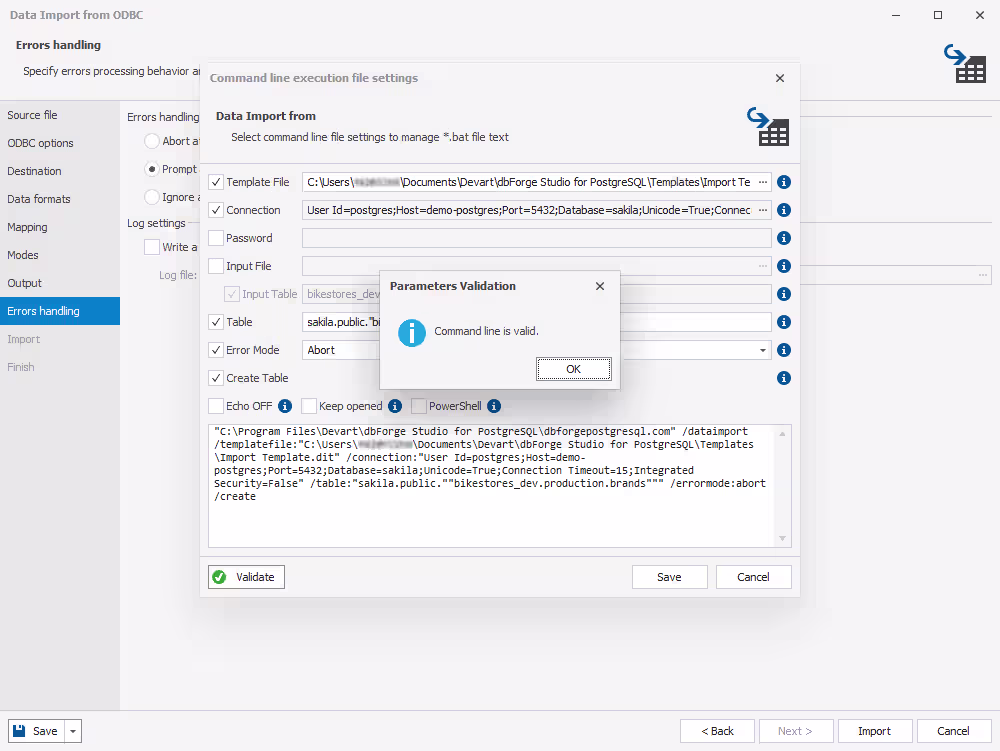Uncheck the Create Table checkbox

pos(216,378)
